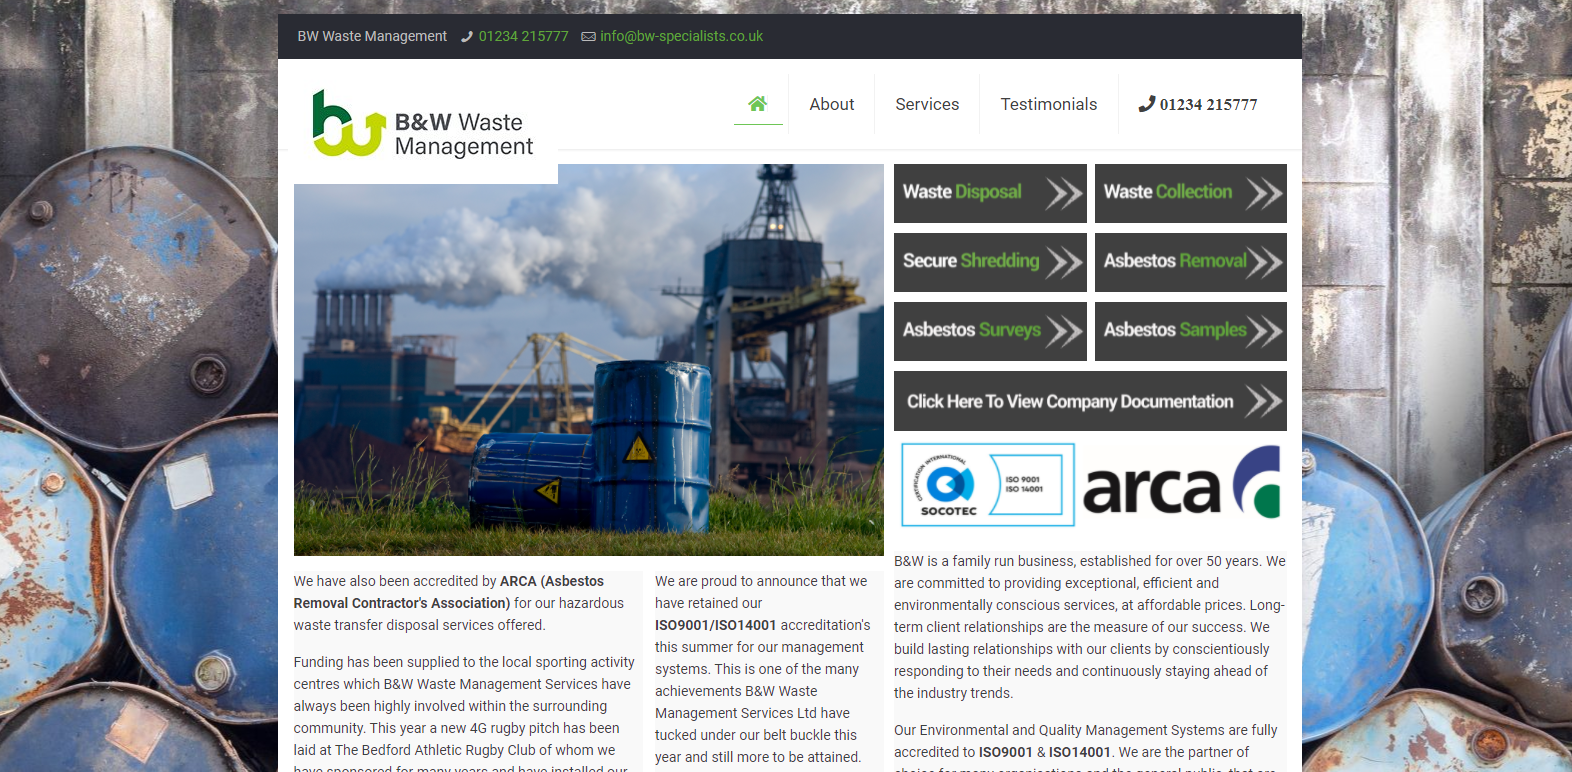Click the double-chevron arrow on Waste Disposal
Image resolution: width=1572 pixels, height=772 pixels.
(1064, 193)
